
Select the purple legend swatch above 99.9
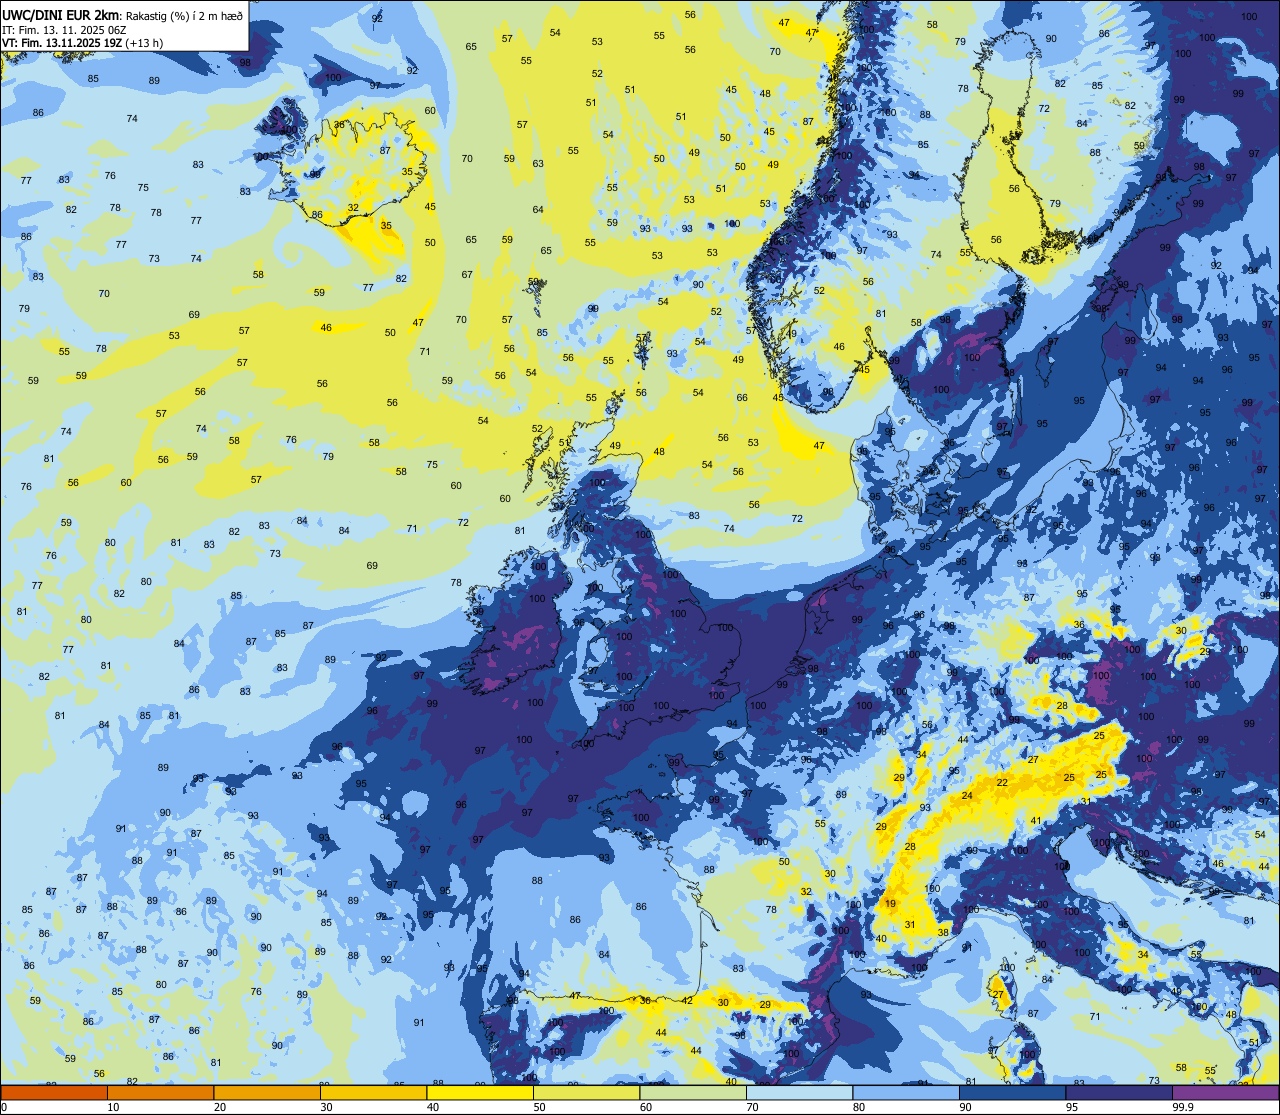[x=1225, y=1092]
